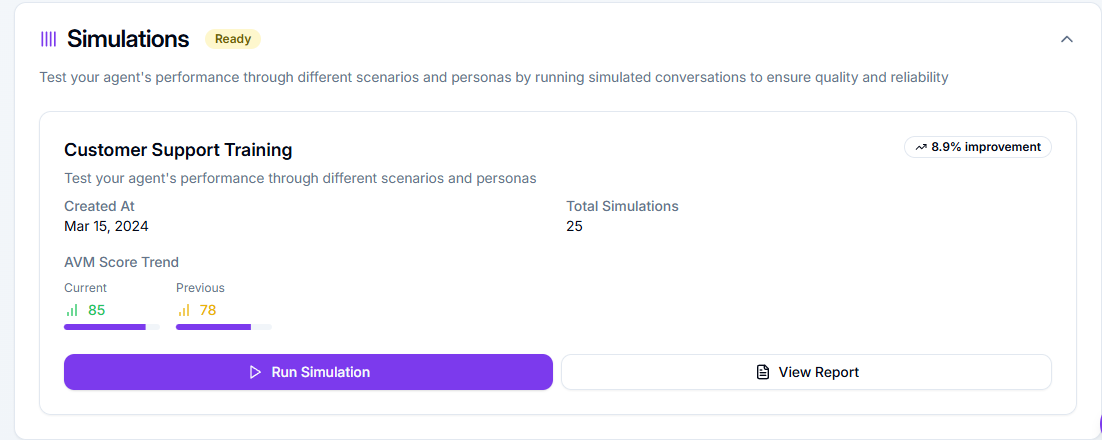Click the Total Simulations value 25
Image resolution: width=1102 pixels, height=440 pixels.
(x=574, y=226)
